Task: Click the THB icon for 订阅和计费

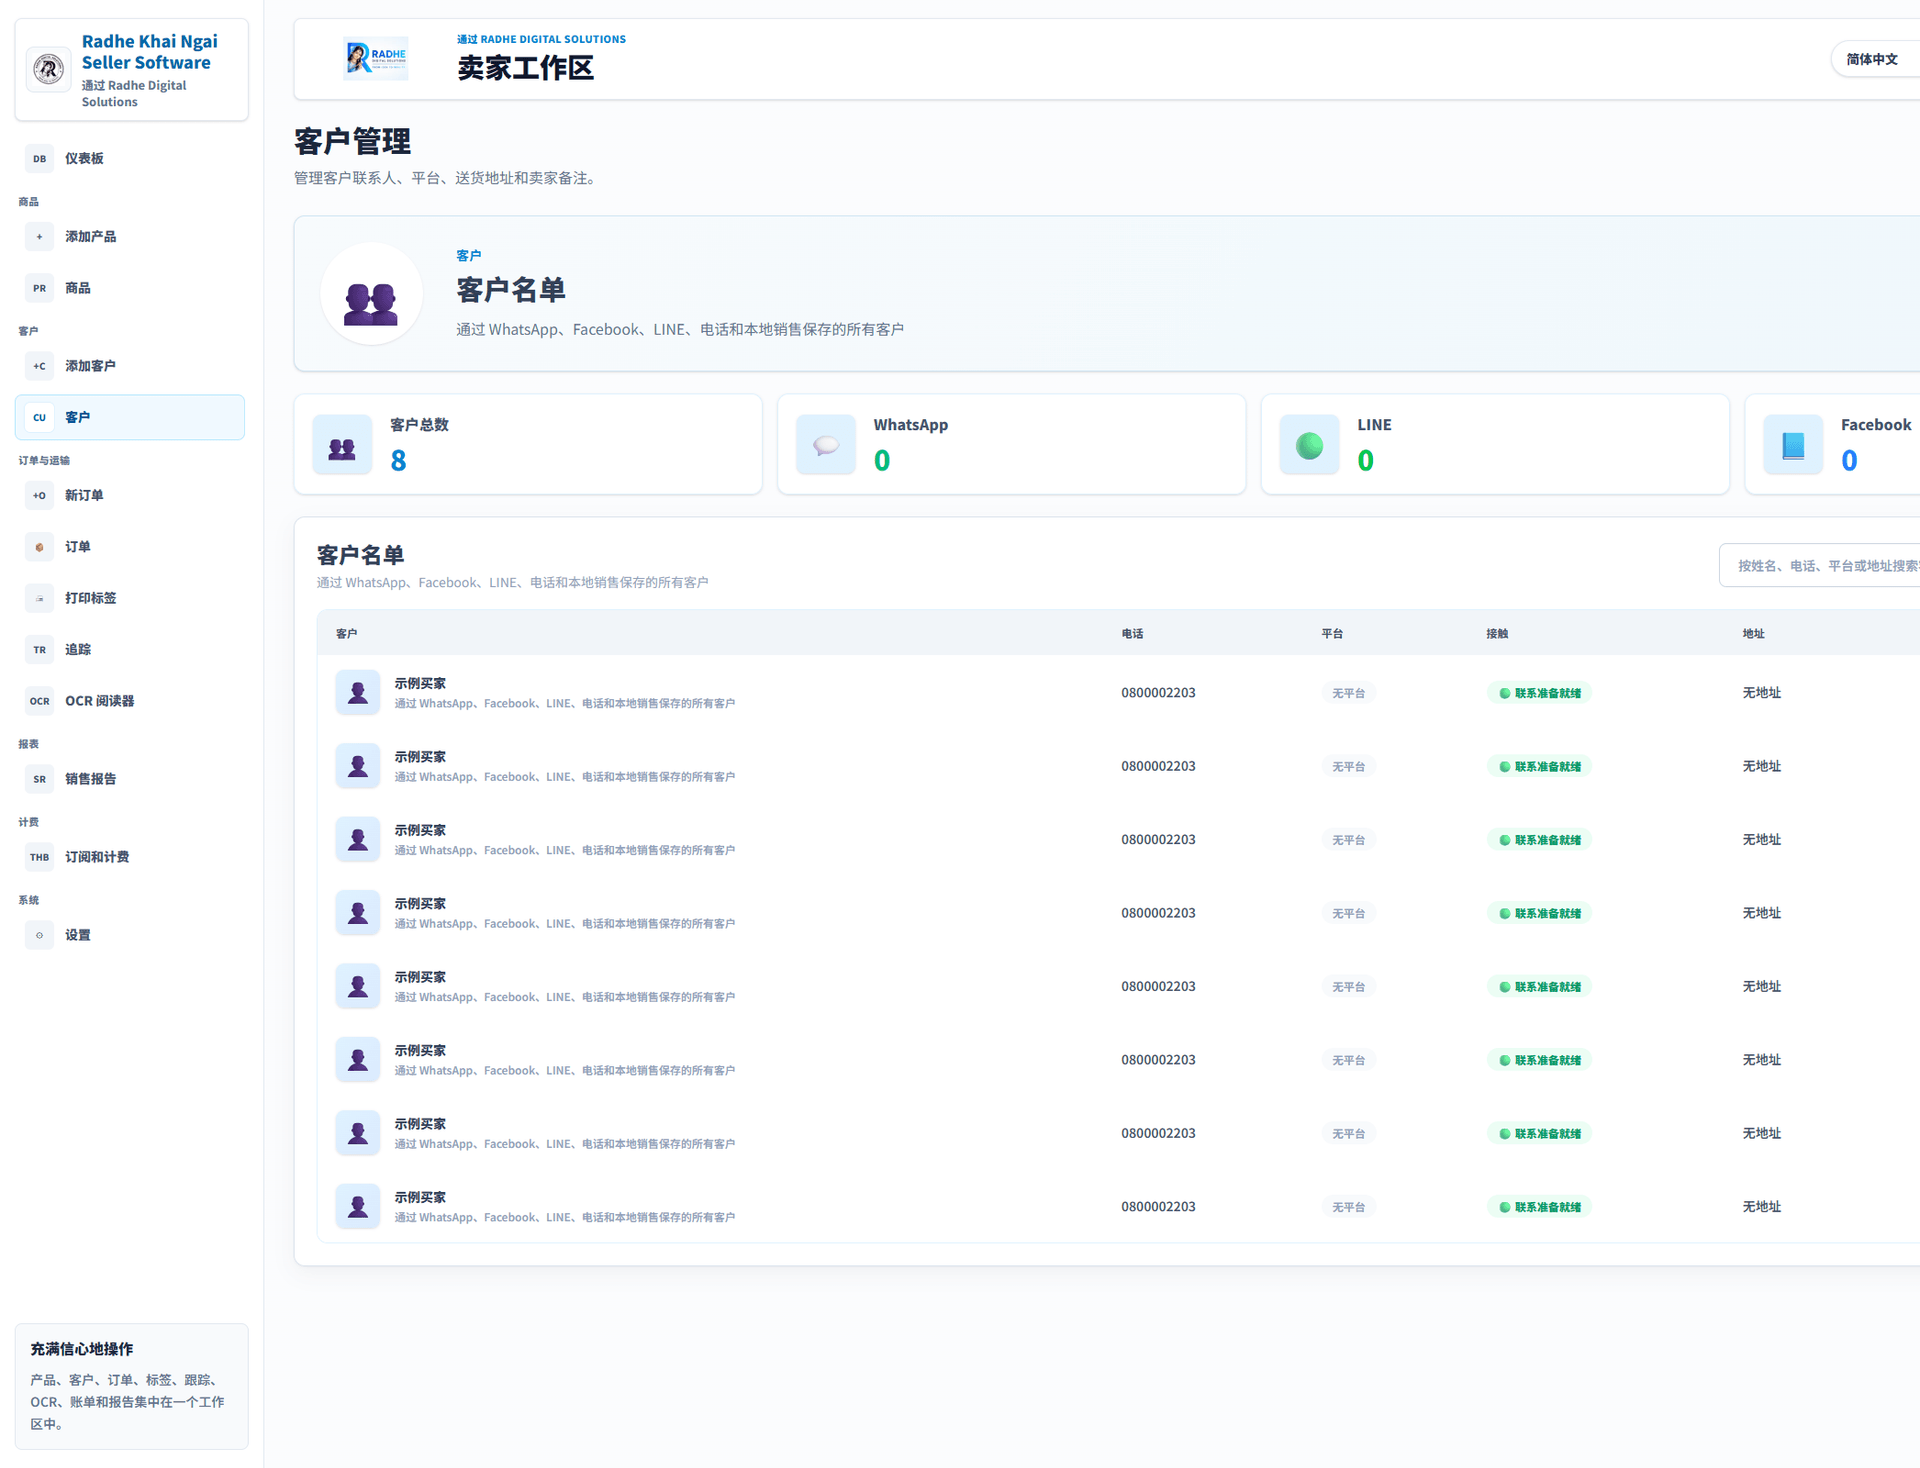Action: (x=39, y=857)
